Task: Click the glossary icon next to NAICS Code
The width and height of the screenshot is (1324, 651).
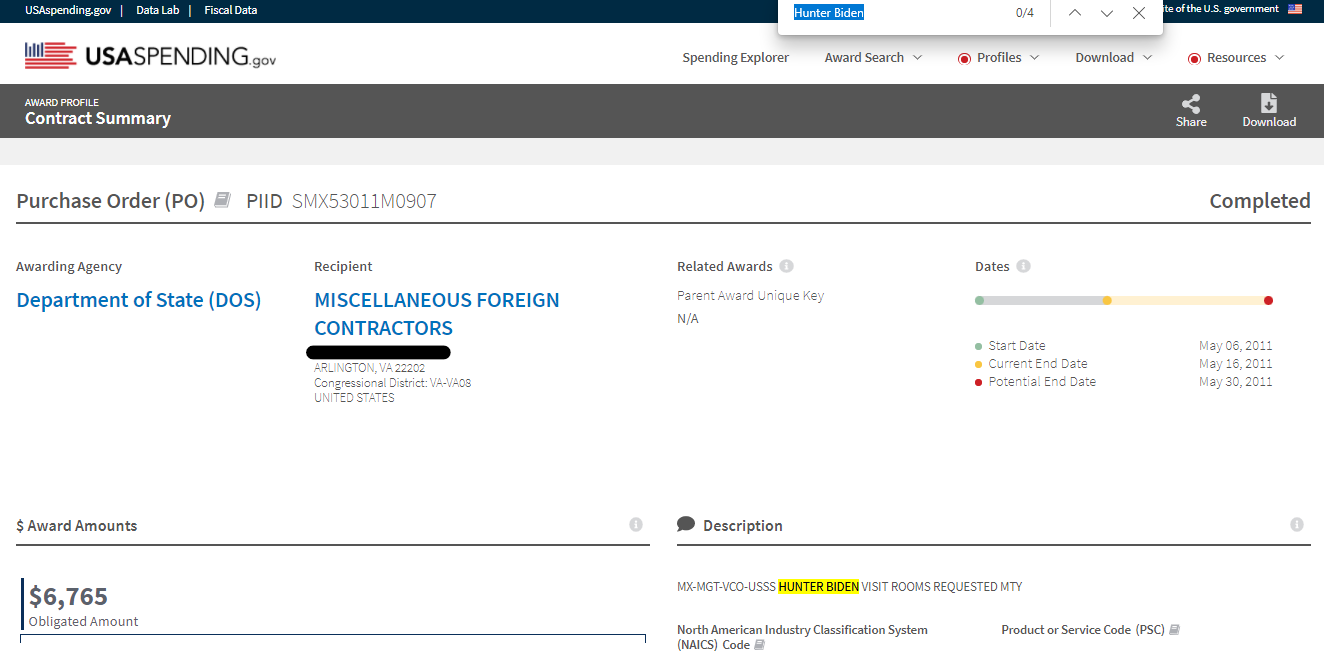Action: [x=759, y=645]
